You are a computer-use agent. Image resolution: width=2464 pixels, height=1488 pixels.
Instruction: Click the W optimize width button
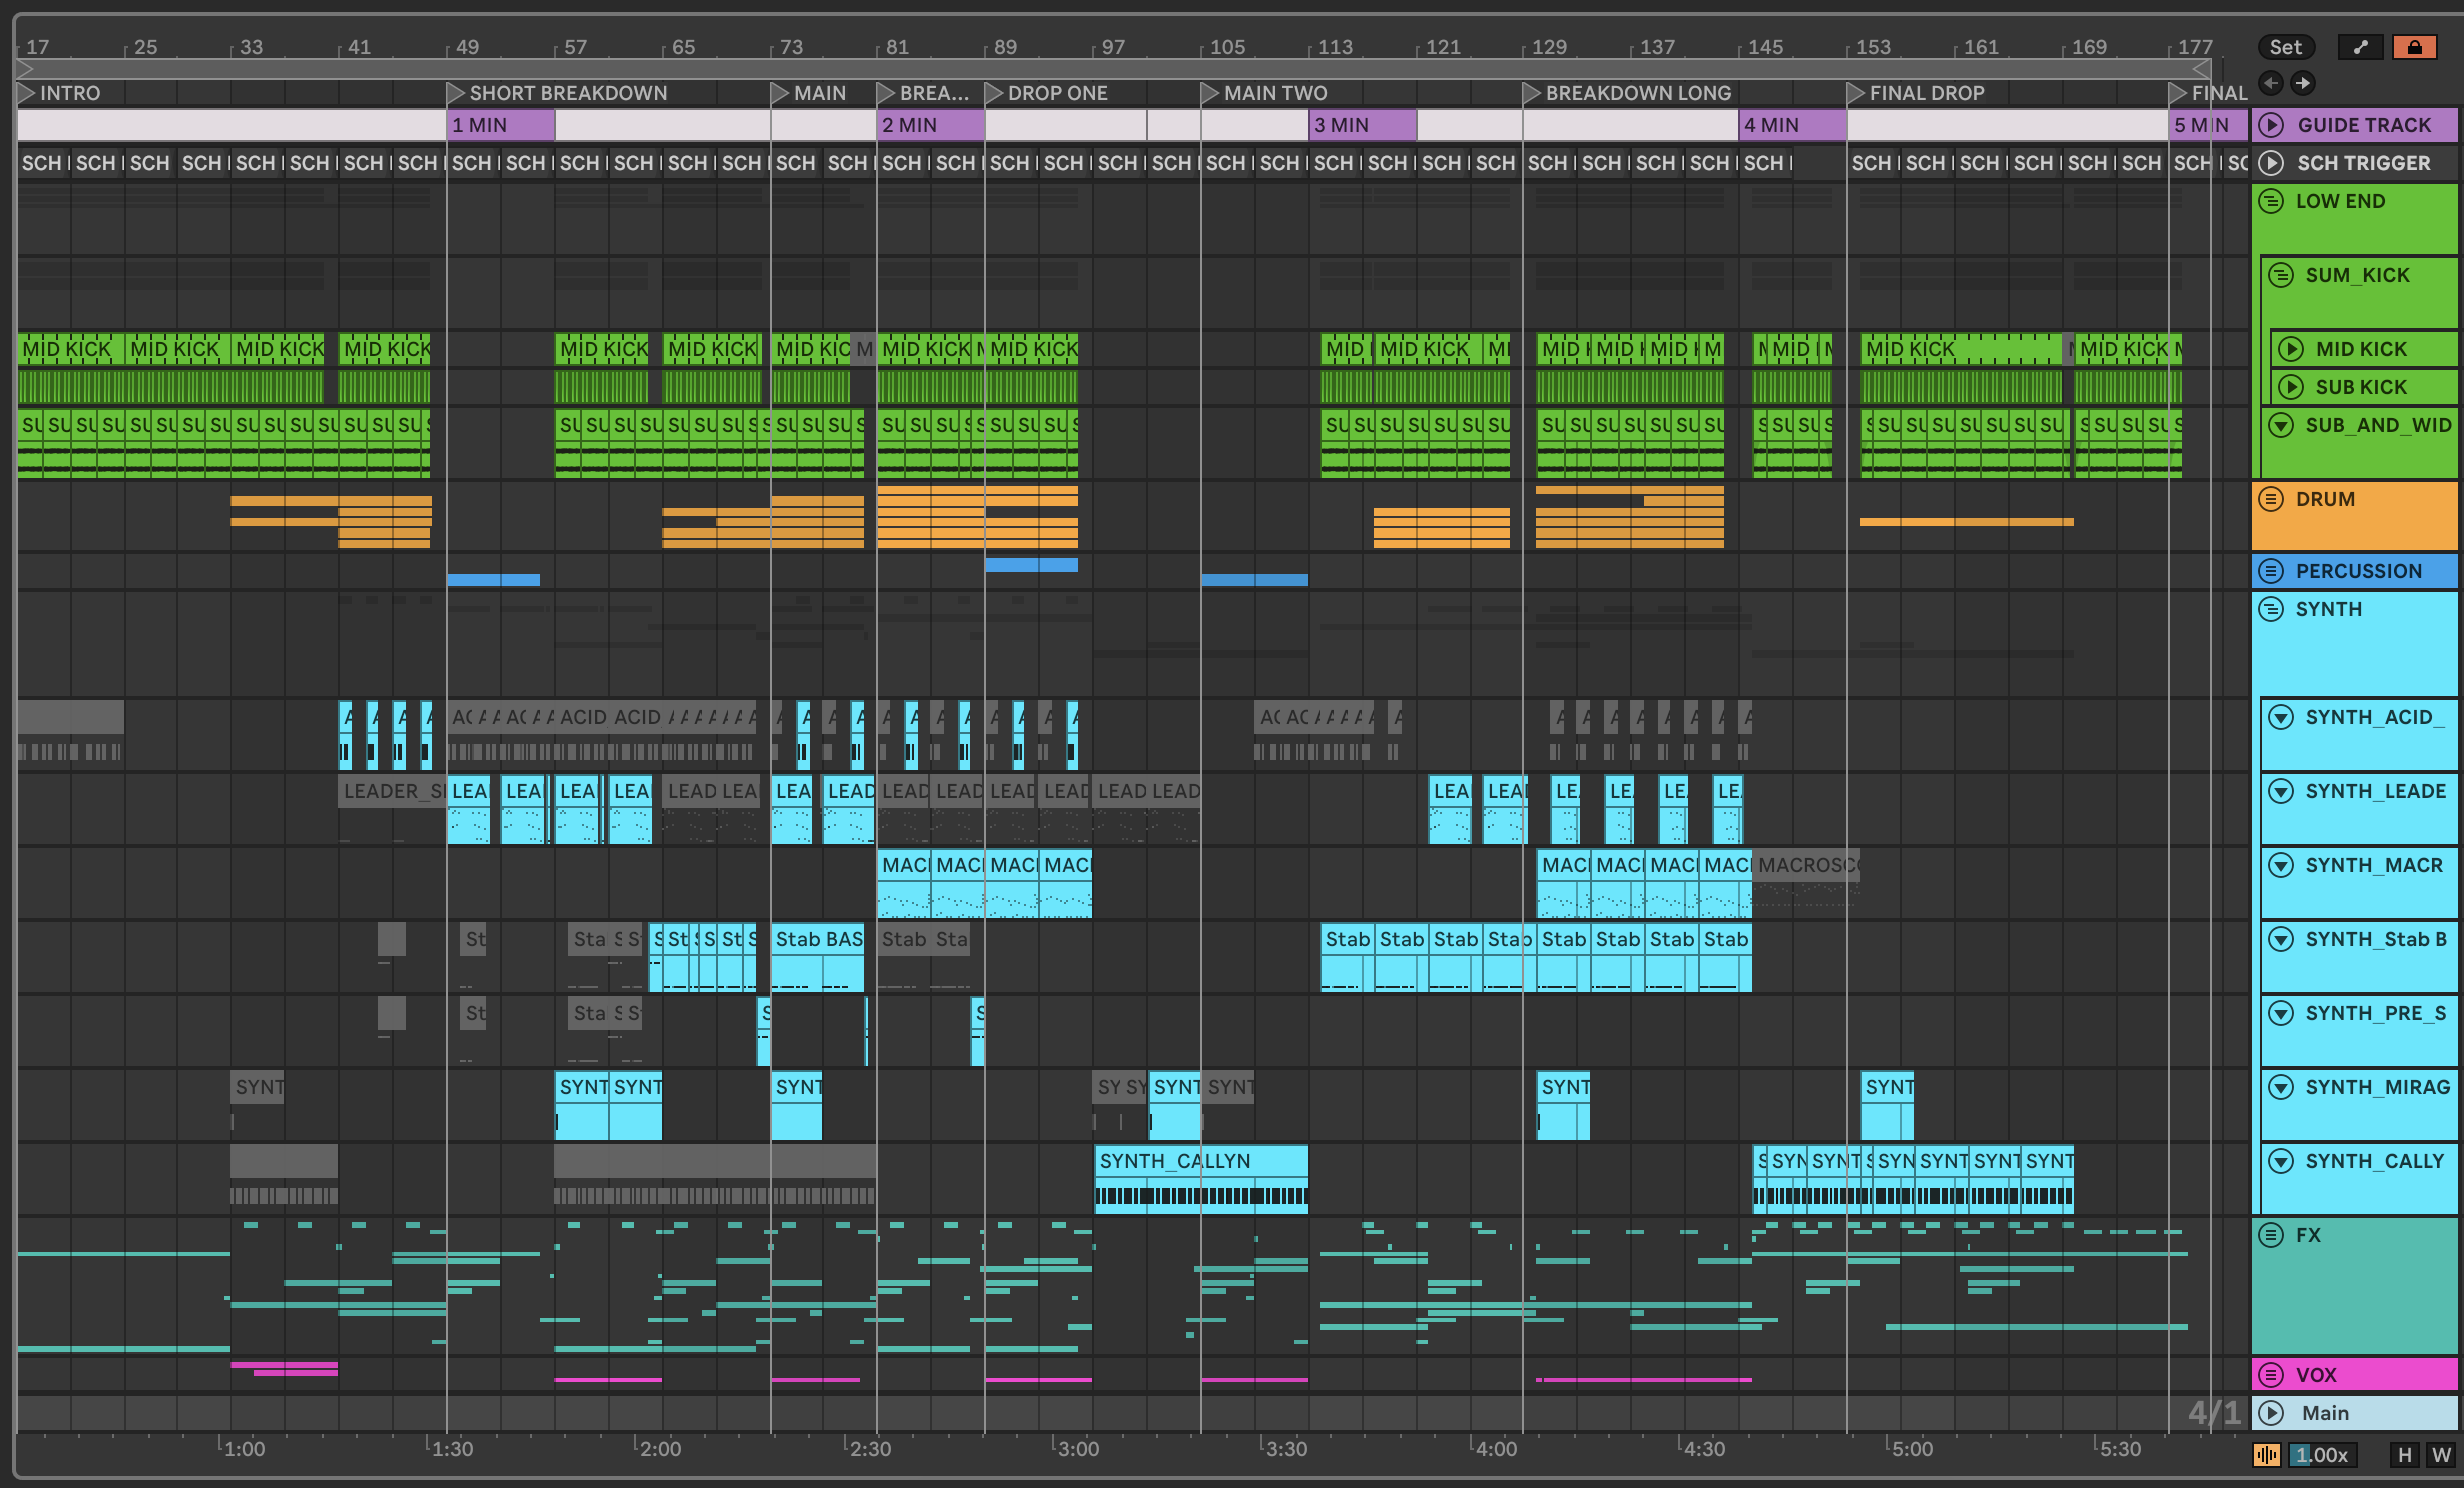(x=2442, y=1455)
